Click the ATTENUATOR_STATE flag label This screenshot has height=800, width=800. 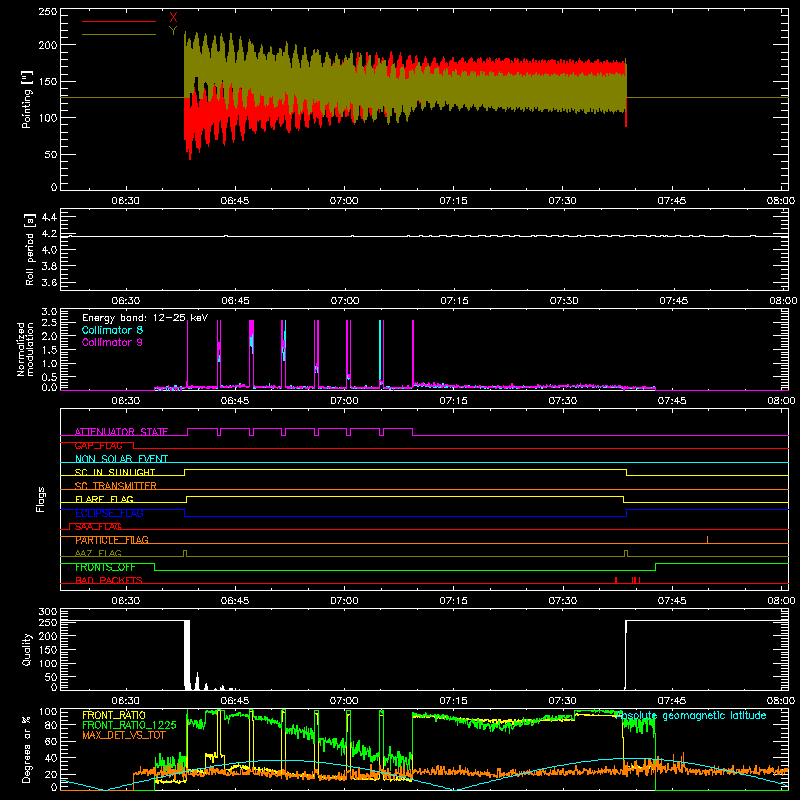click(x=121, y=432)
